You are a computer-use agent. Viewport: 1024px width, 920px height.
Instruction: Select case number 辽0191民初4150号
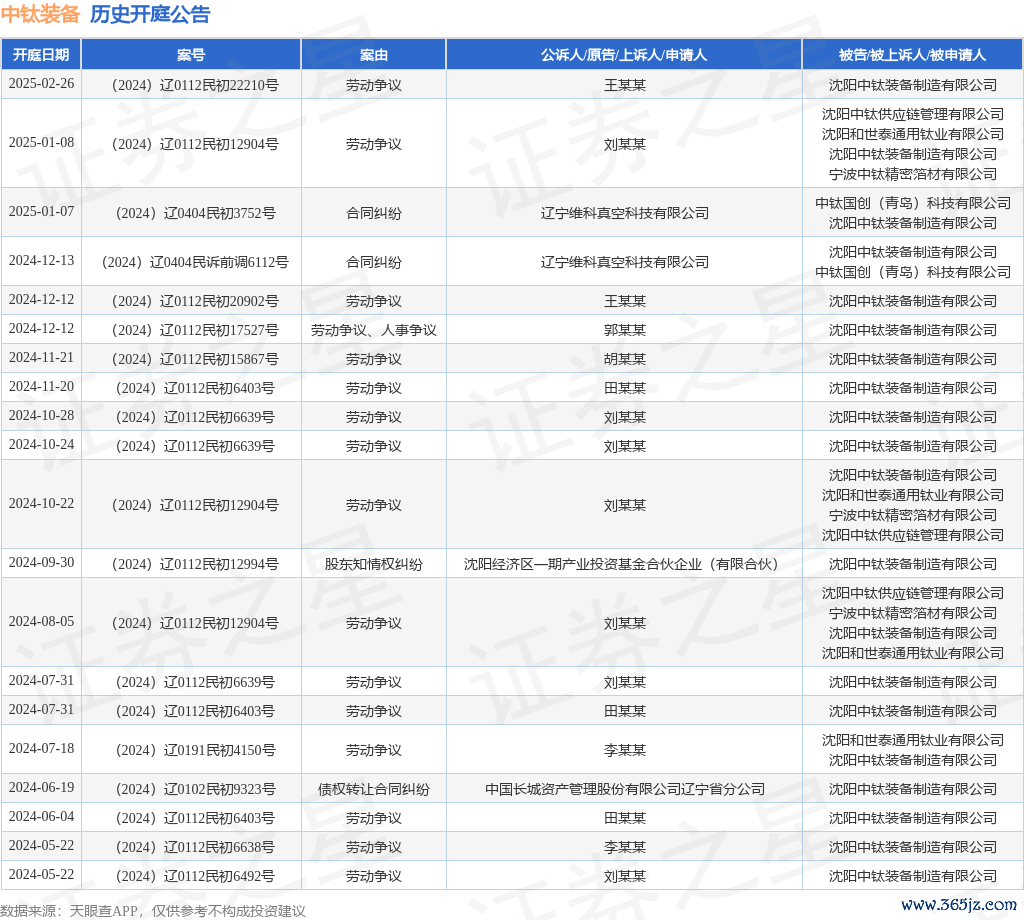click(x=195, y=750)
